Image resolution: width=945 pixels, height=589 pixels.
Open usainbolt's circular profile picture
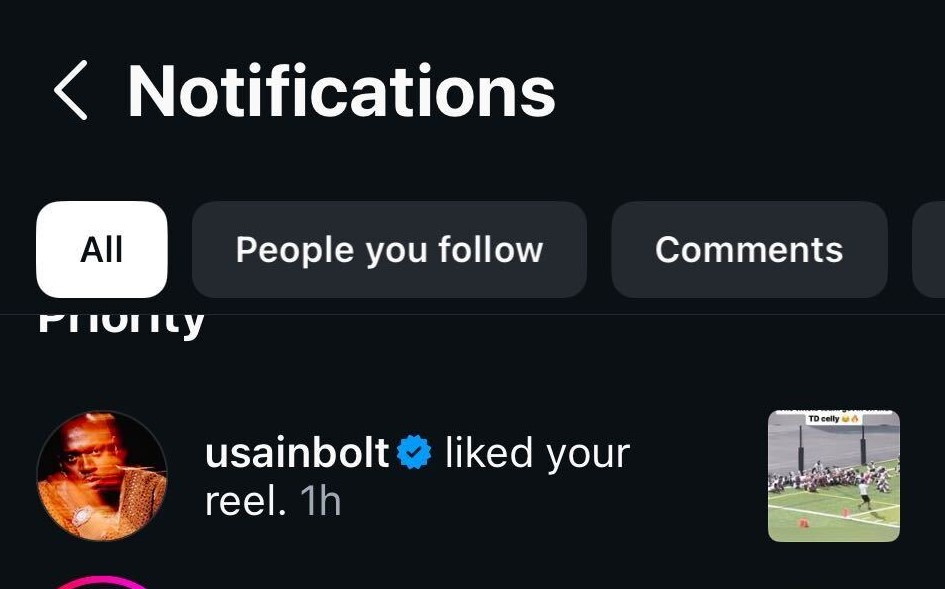tap(102, 476)
